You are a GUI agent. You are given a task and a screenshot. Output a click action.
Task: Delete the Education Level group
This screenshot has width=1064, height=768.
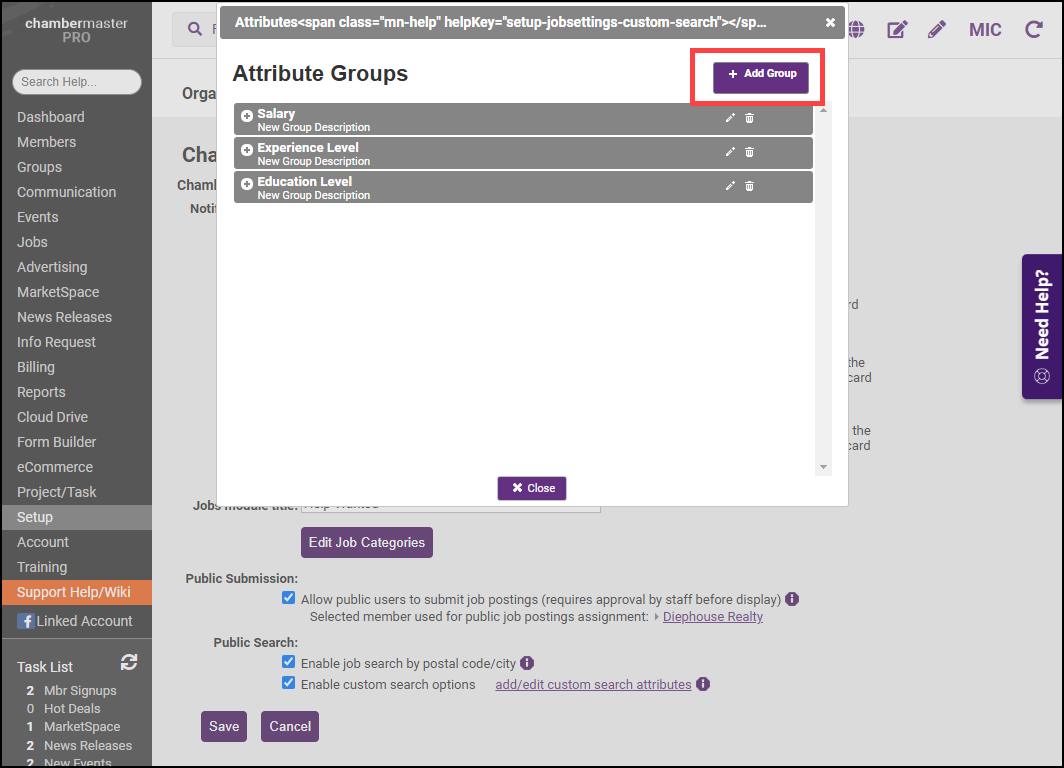pyautogui.click(x=749, y=186)
